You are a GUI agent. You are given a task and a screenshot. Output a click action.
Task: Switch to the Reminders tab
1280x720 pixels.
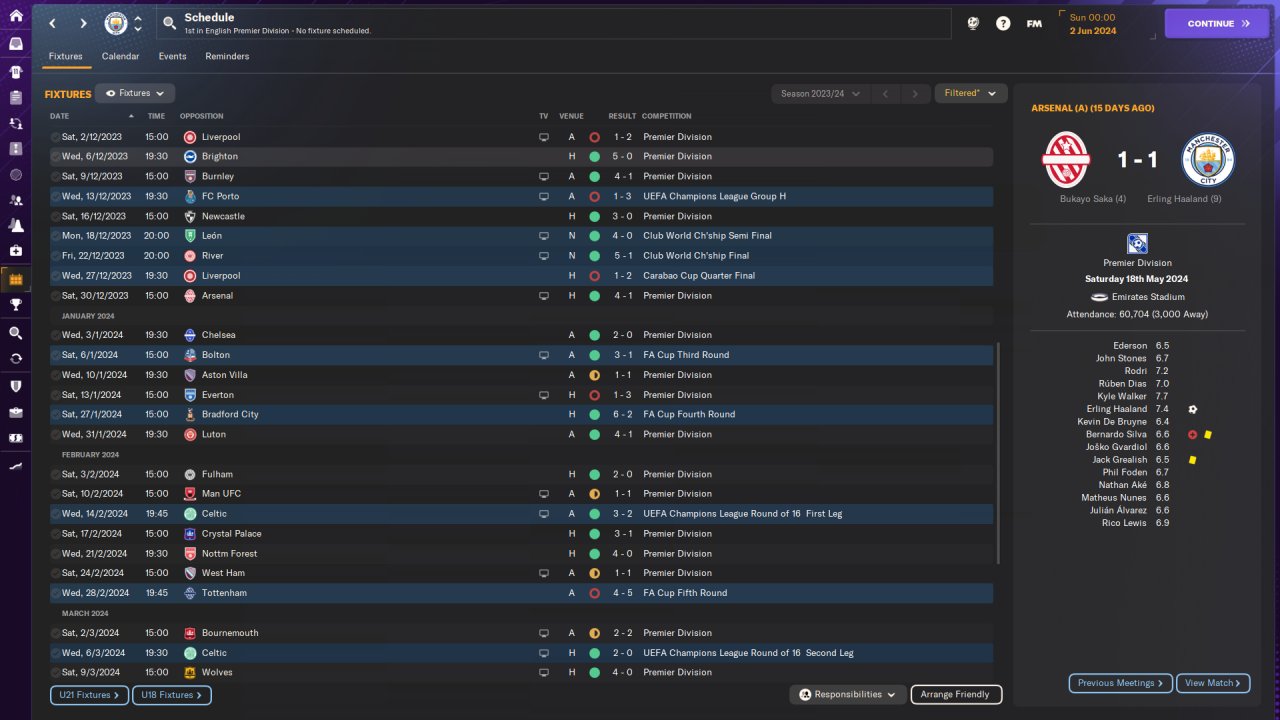tap(227, 56)
